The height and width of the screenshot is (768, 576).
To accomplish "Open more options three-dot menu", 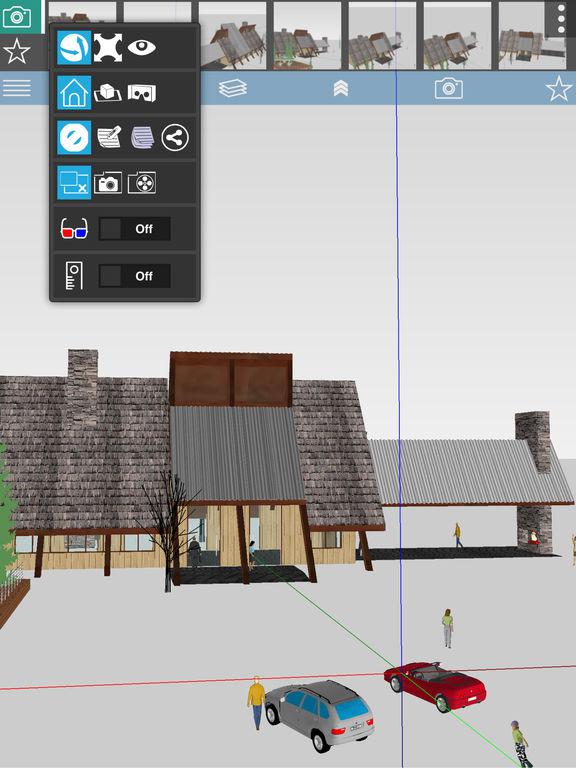I will (561, 19).
